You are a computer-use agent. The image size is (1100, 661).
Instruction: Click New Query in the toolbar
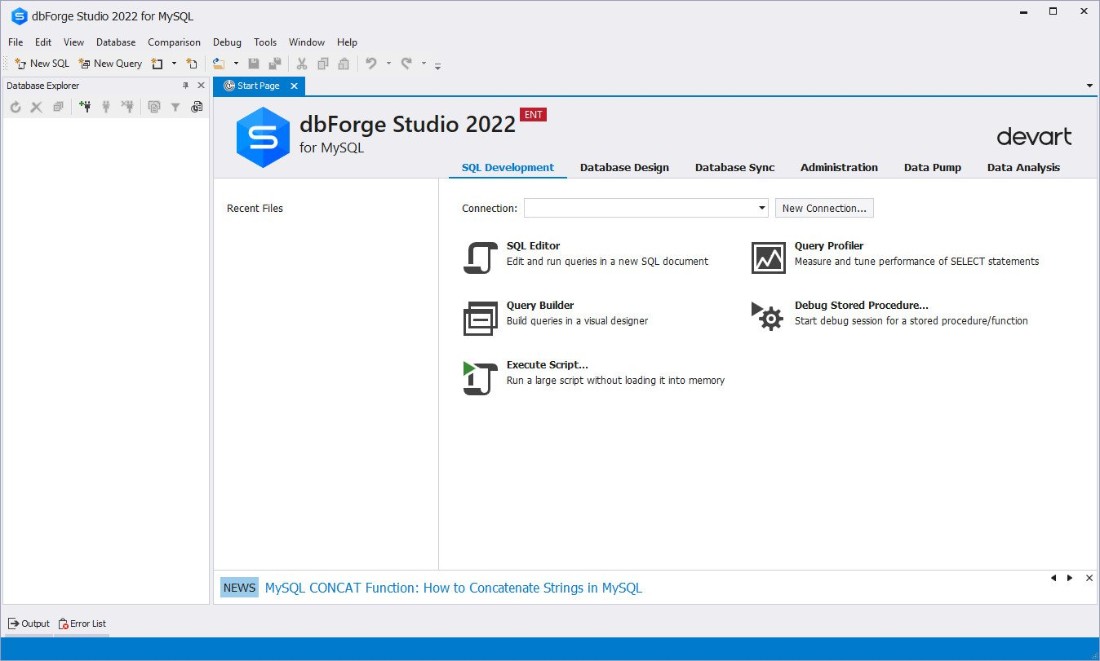pos(110,64)
